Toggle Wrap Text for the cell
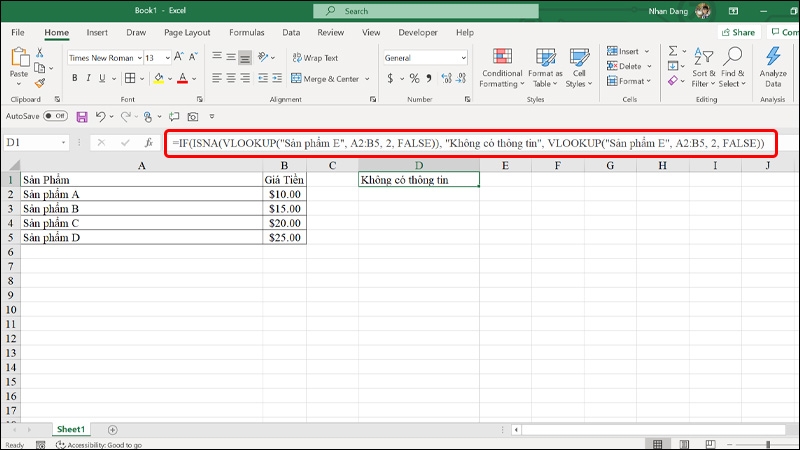The height and width of the screenshot is (450, 800). coord(313,58)
